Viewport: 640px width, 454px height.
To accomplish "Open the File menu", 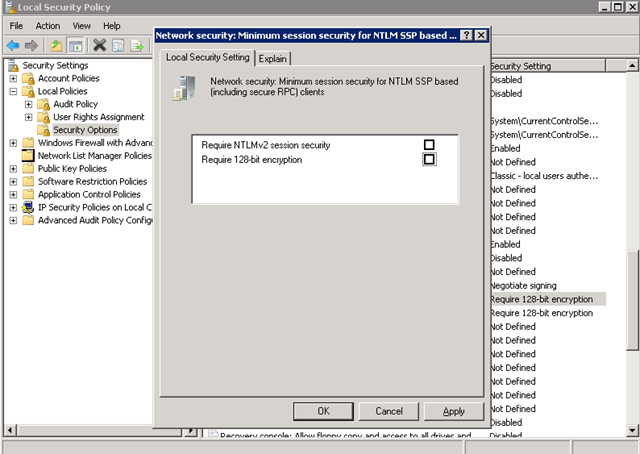I will click(x=16, y=26).
